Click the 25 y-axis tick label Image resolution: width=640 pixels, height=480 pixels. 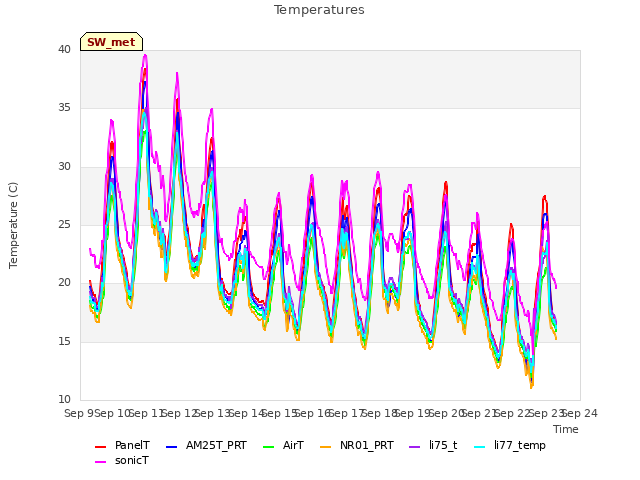64,224
